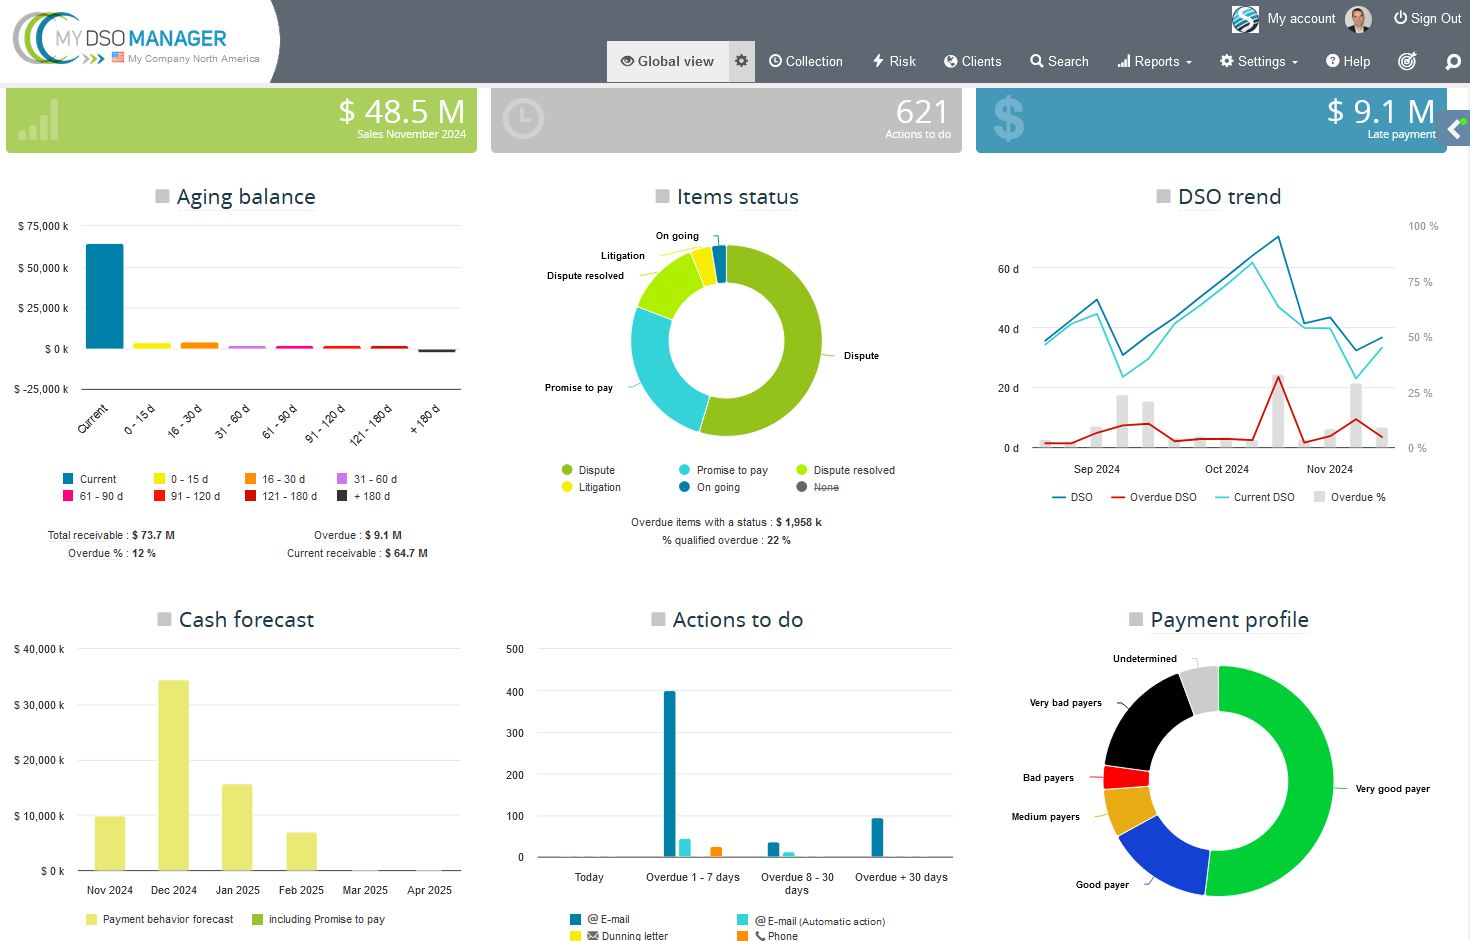Viewport: 1470px width, 941px height.
Task: Toggle the struck-through None legend item
Action: 825,487
